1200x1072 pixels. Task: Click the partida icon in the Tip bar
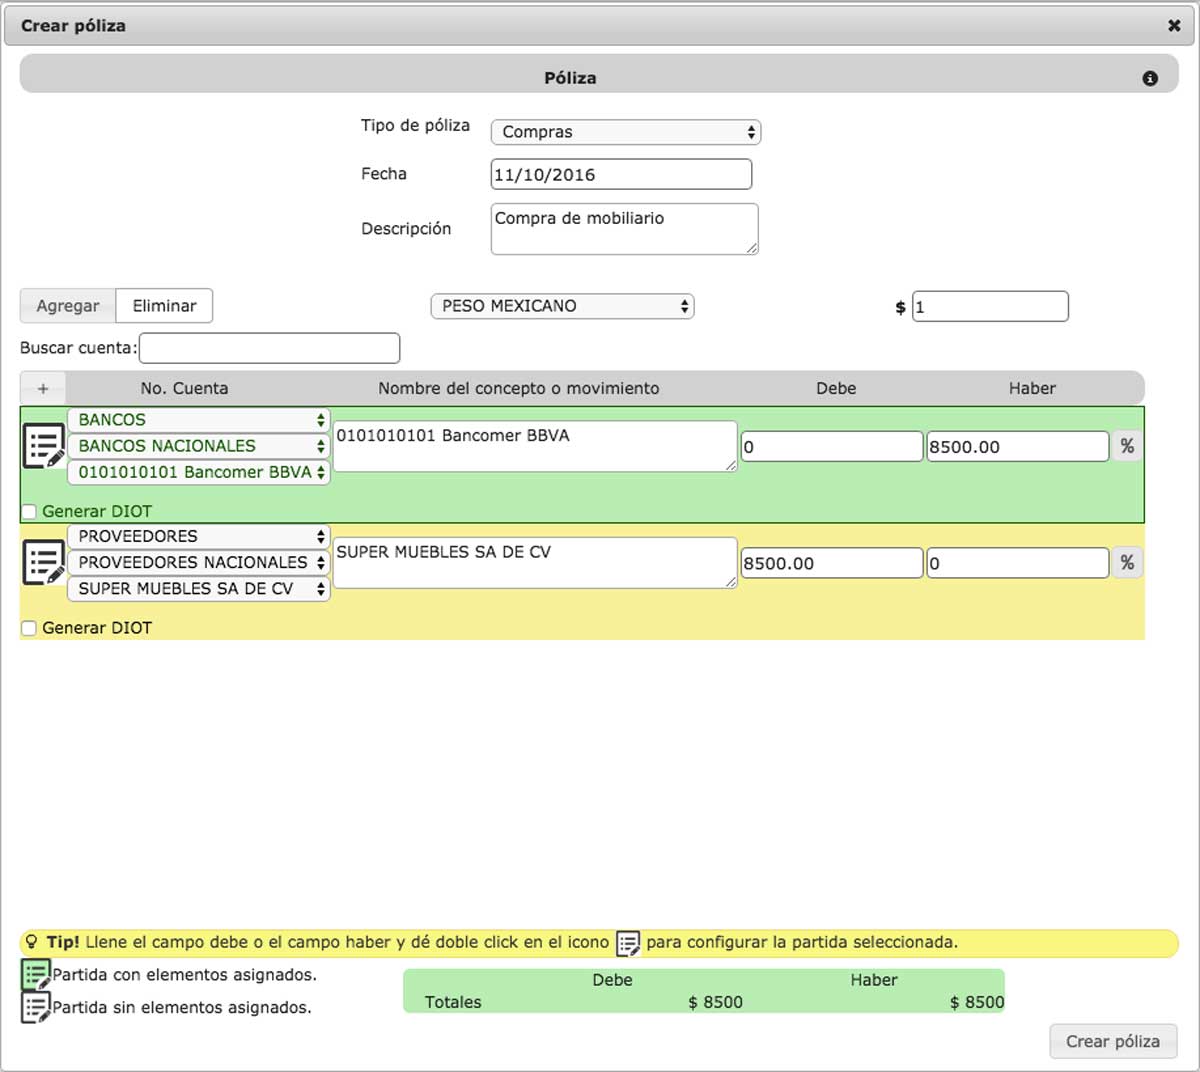click(628, 942)
